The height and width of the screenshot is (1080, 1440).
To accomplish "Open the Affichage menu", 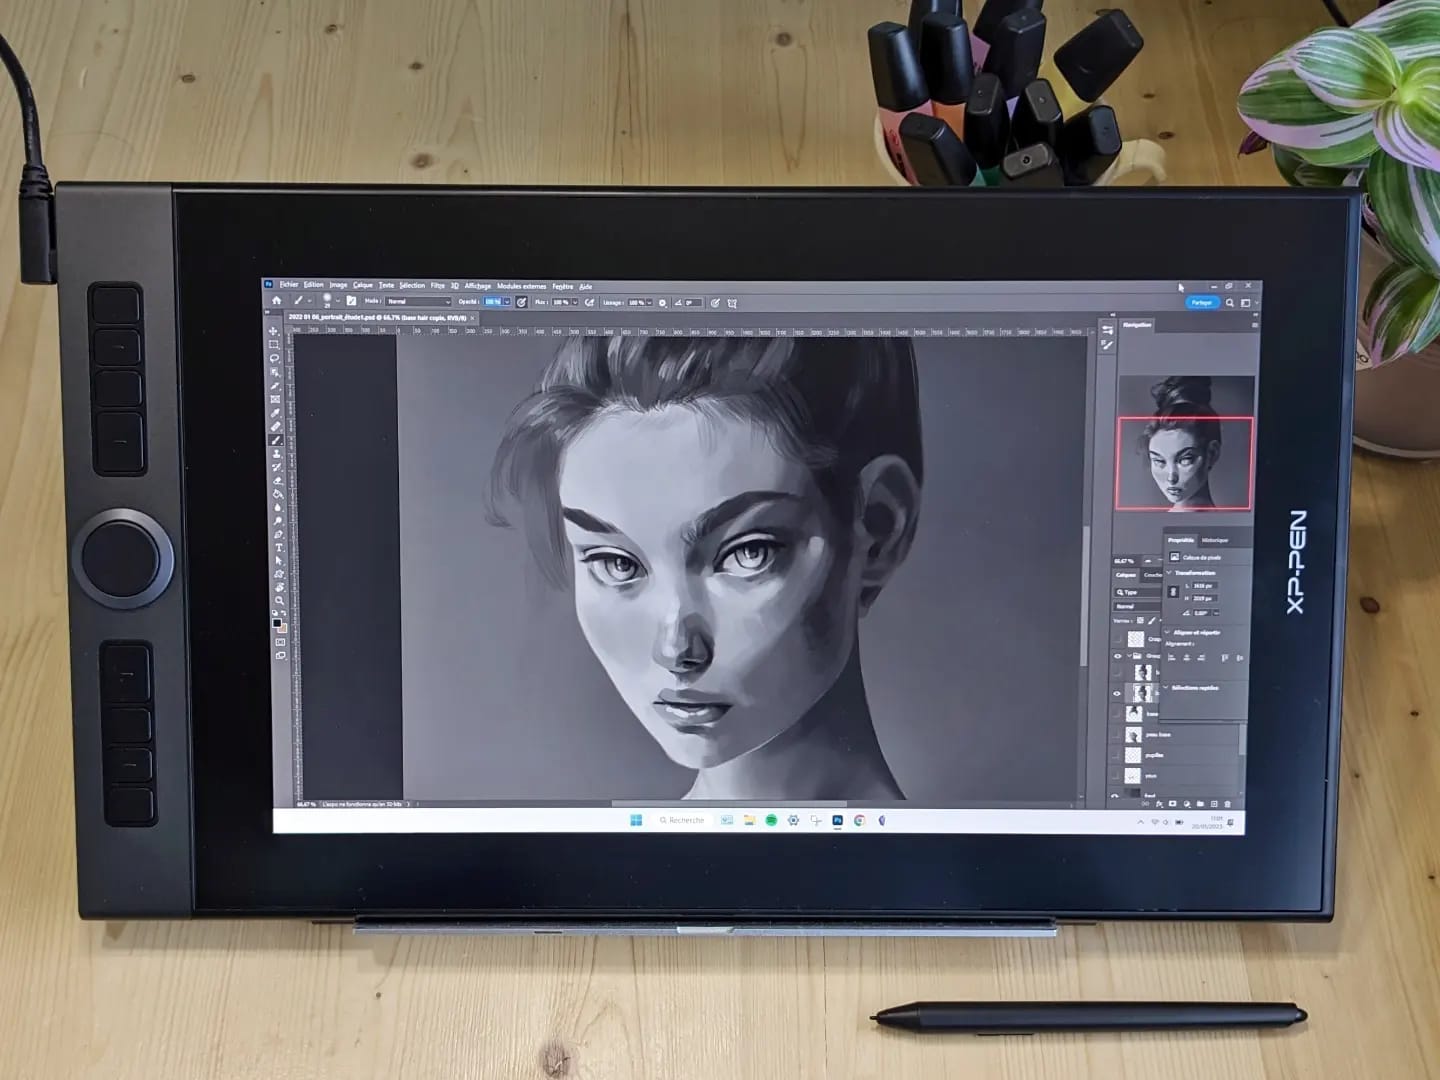I will [478, 286].
